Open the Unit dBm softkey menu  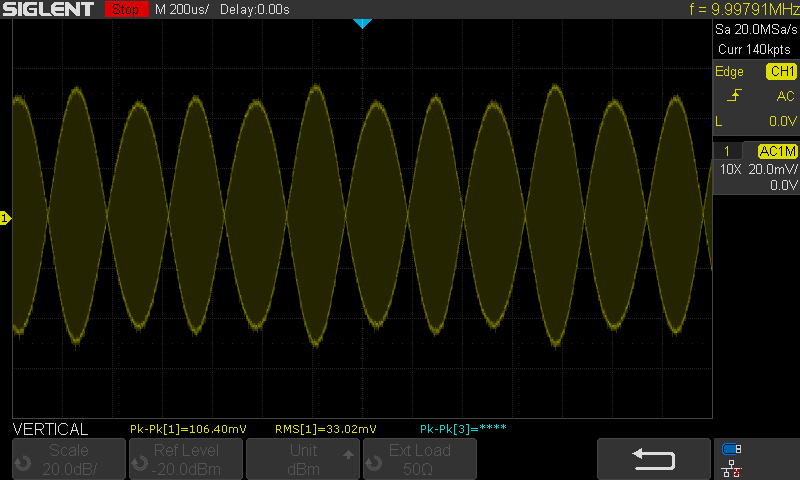pyautogui.click(x=303, y=459)
